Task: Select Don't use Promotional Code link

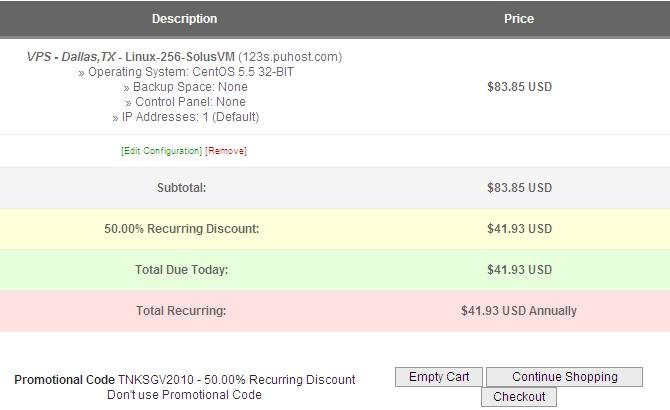Action: point(184,395)
